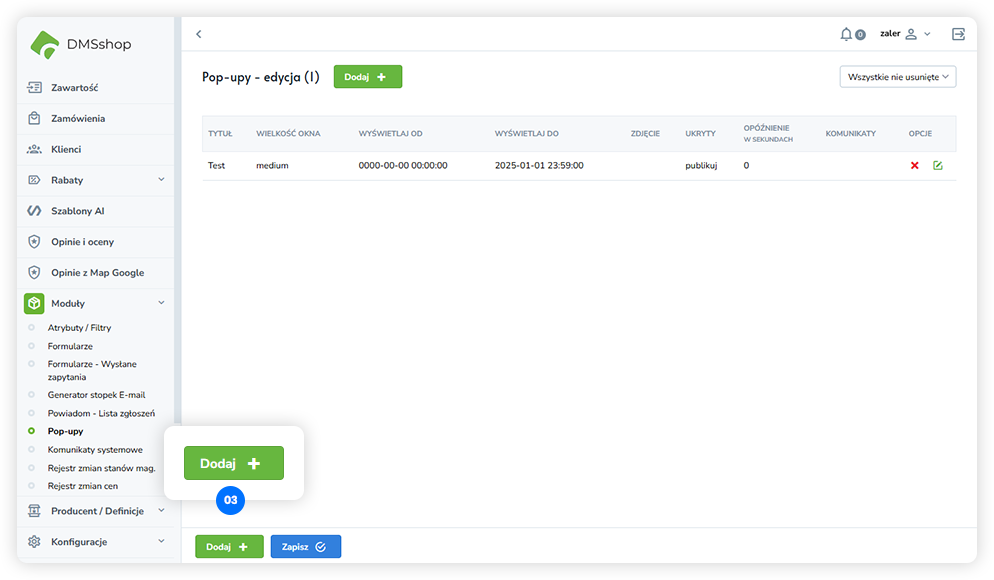994x580 pixels.
Task: Click the blue Zapisz button
Action: point(305,547)
